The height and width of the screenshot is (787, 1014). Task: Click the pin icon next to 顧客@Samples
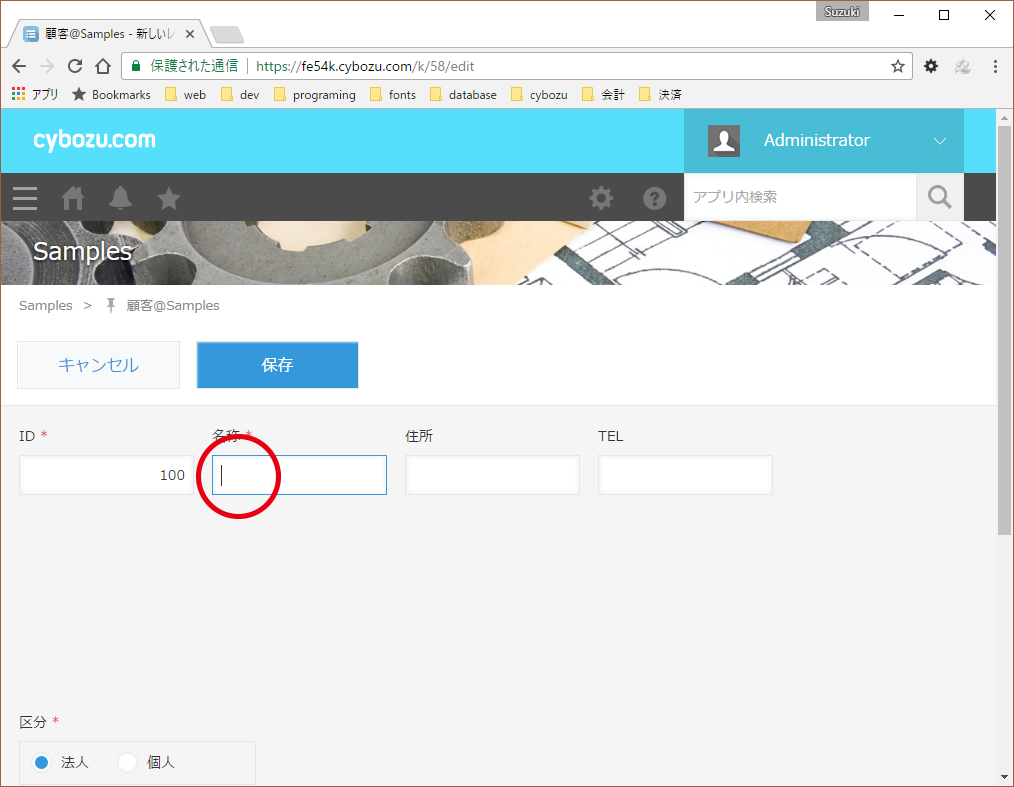pos(111,305)
